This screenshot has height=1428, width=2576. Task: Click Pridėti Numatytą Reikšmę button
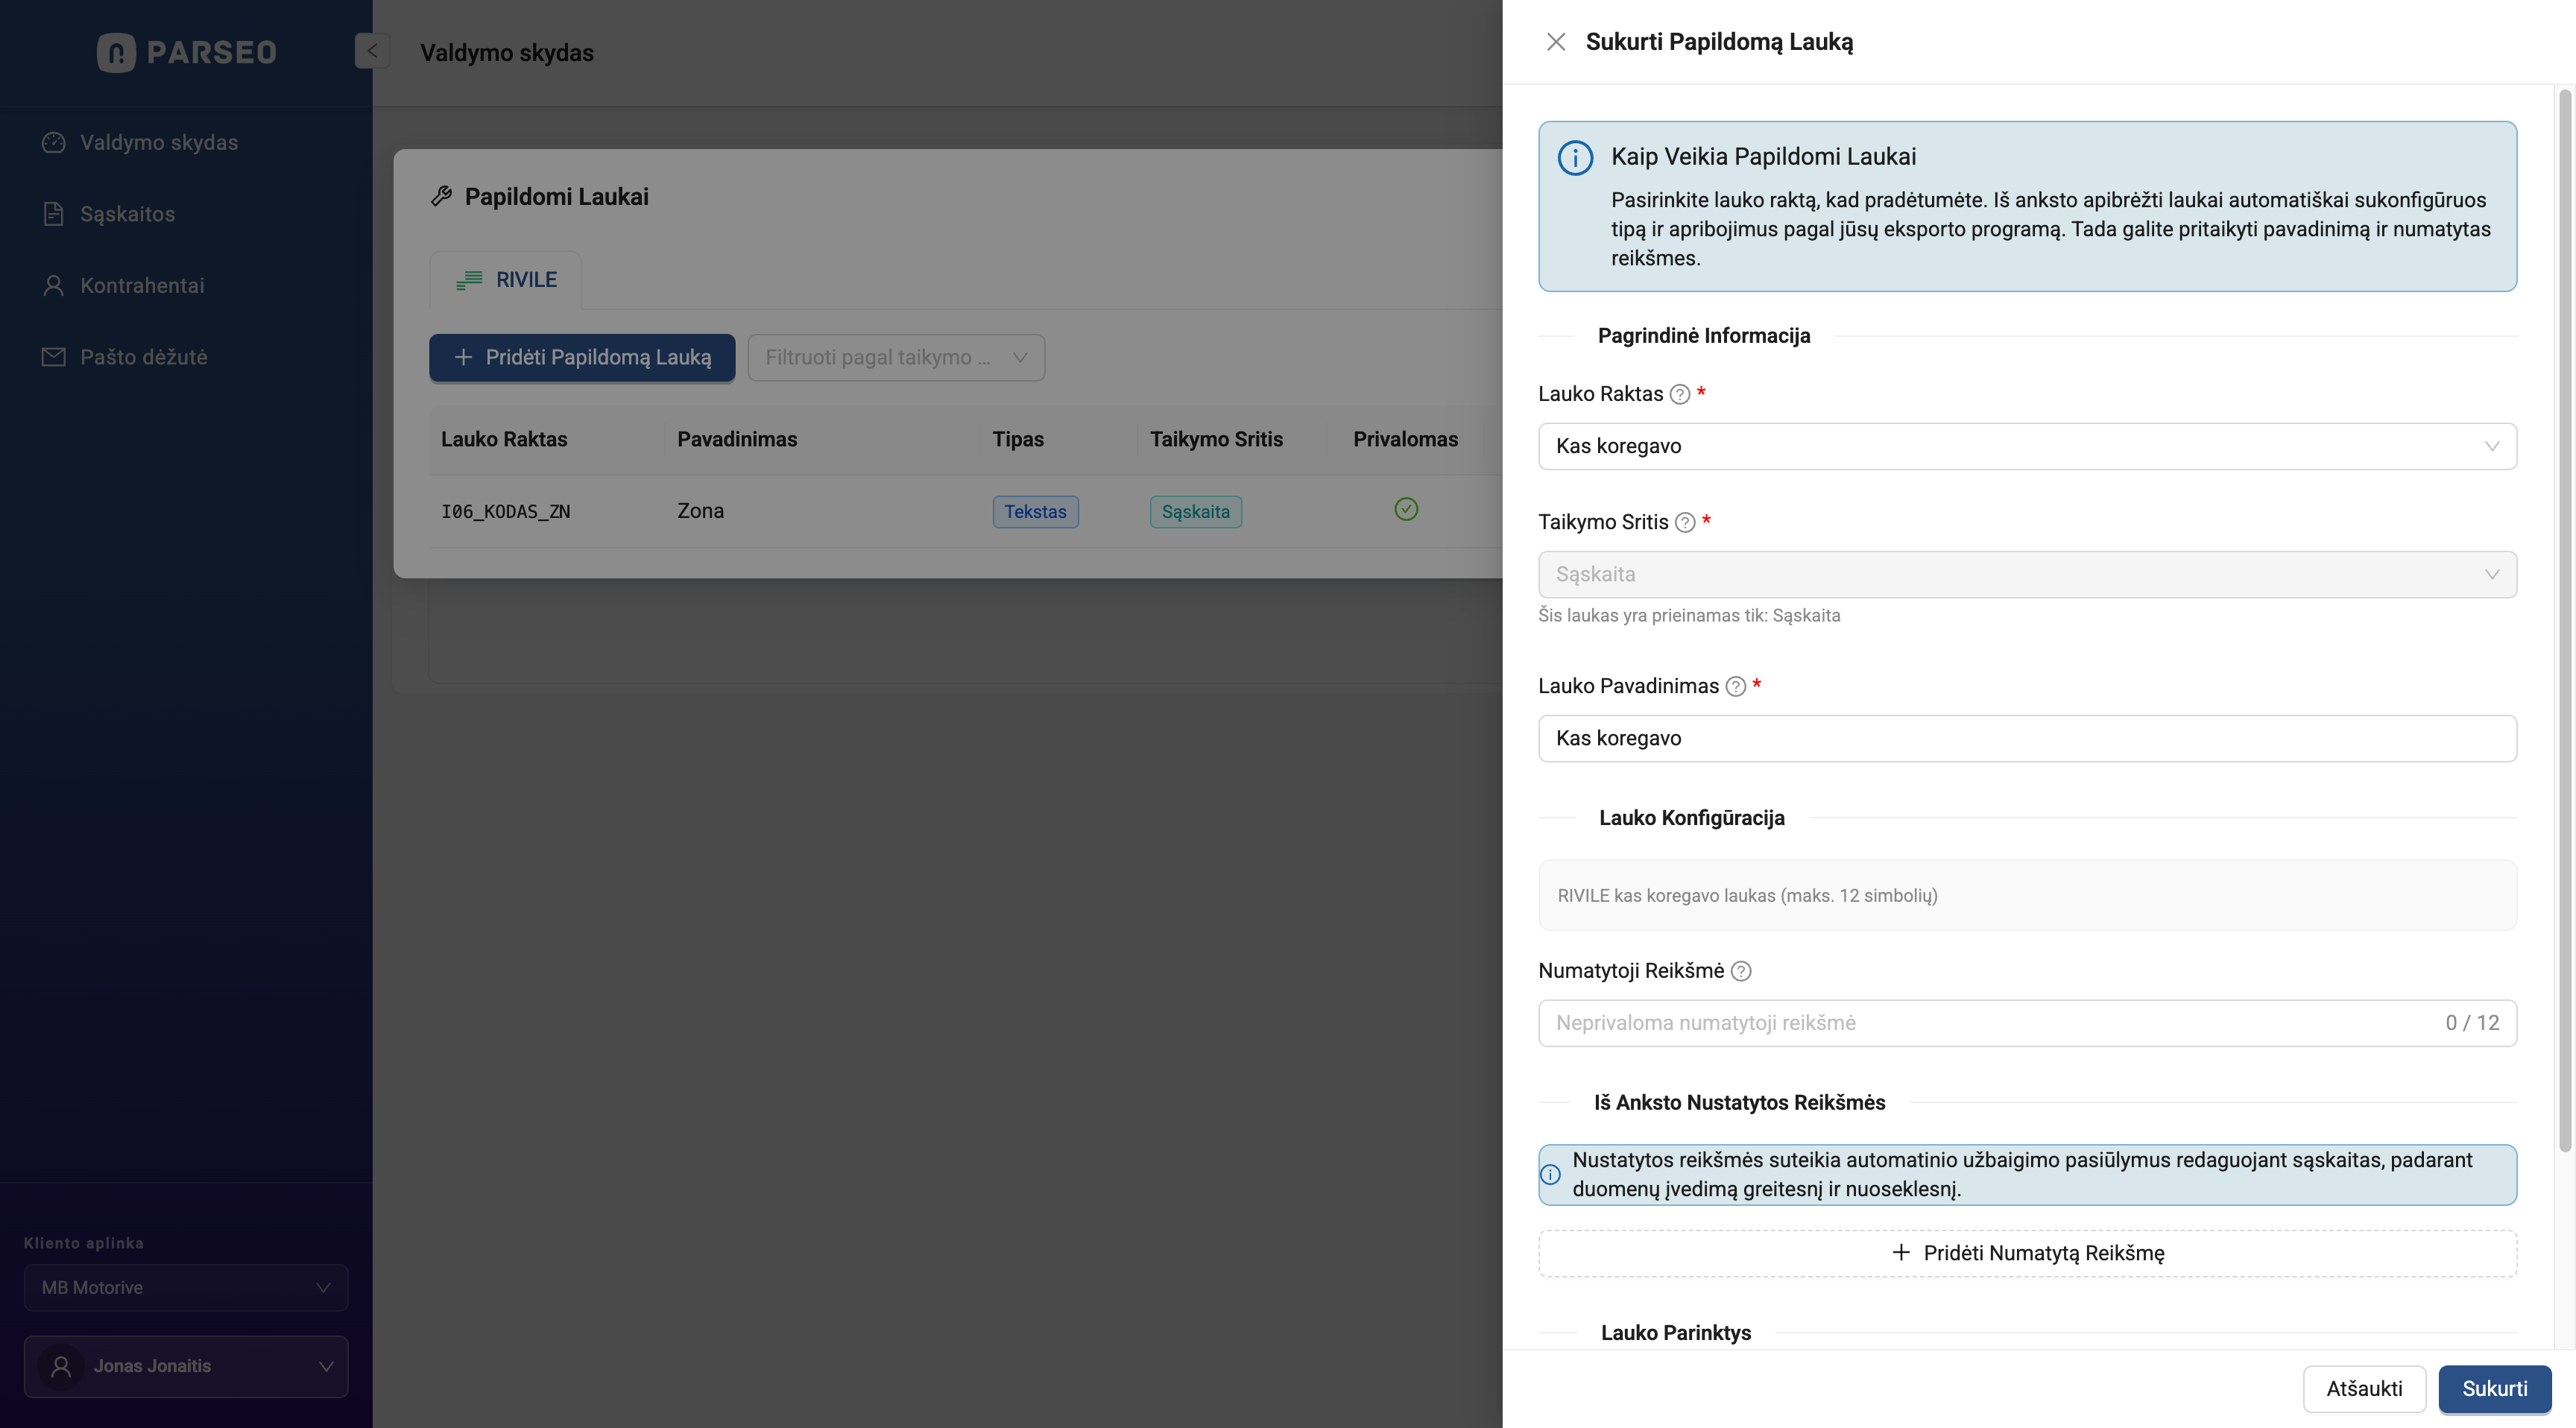(x=2026, y=1253)
